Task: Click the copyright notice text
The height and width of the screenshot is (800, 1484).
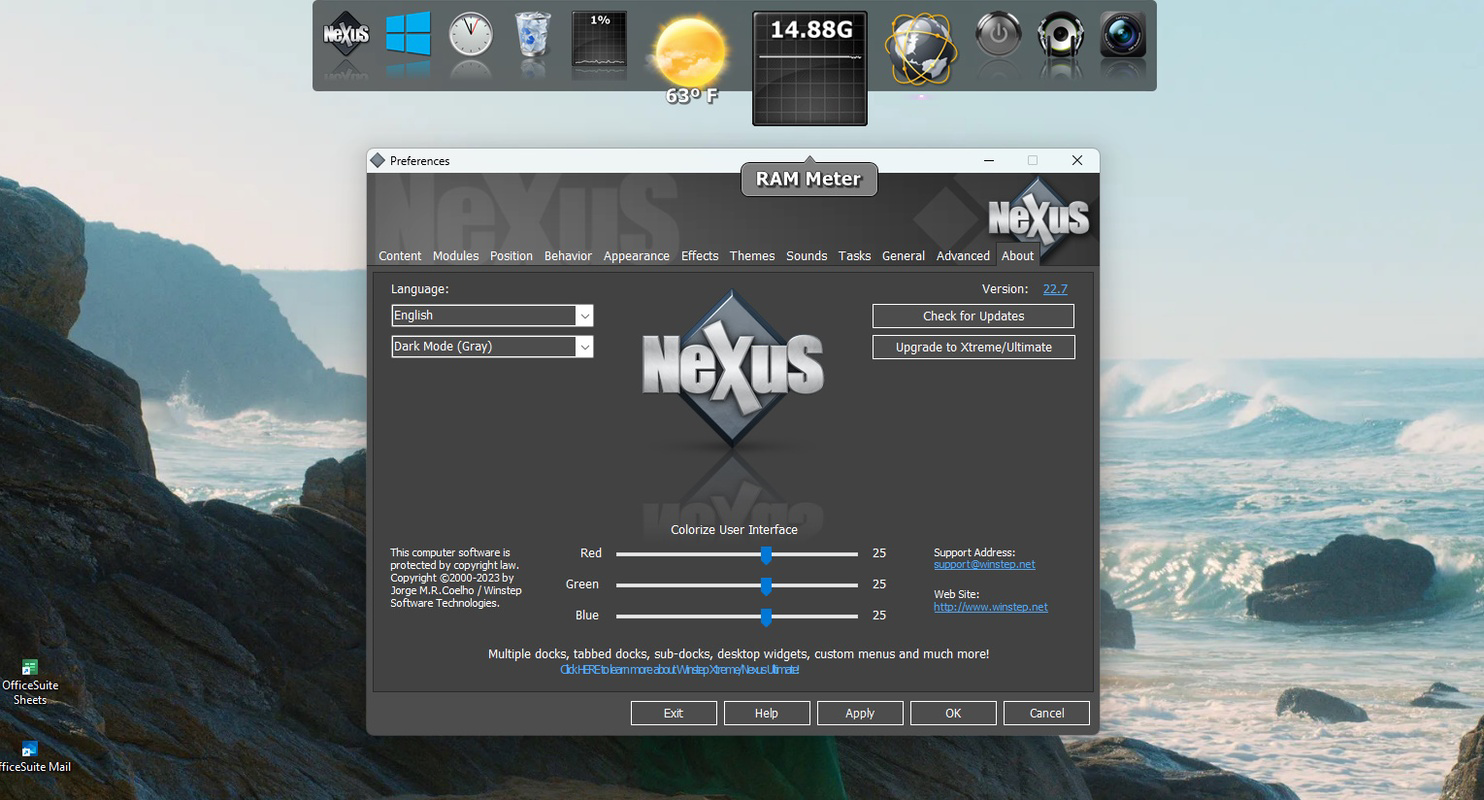Action: pos(456,578)
